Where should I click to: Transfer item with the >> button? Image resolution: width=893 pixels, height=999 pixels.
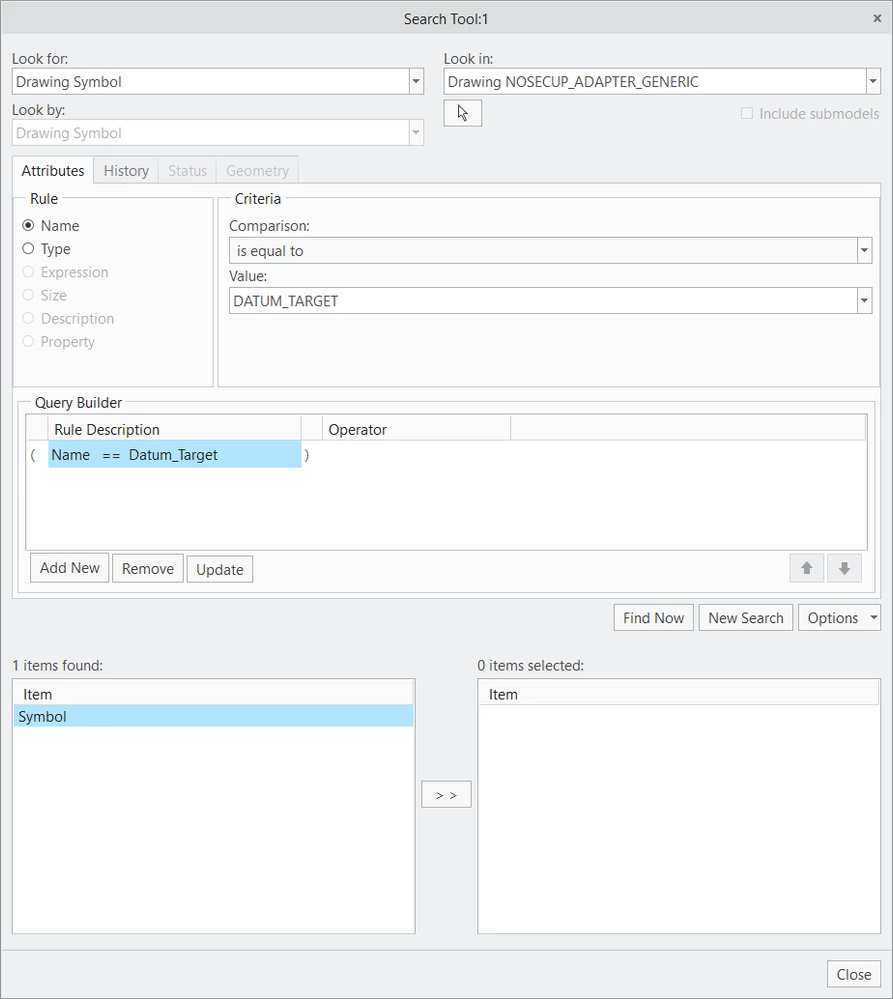pos(446,794)
